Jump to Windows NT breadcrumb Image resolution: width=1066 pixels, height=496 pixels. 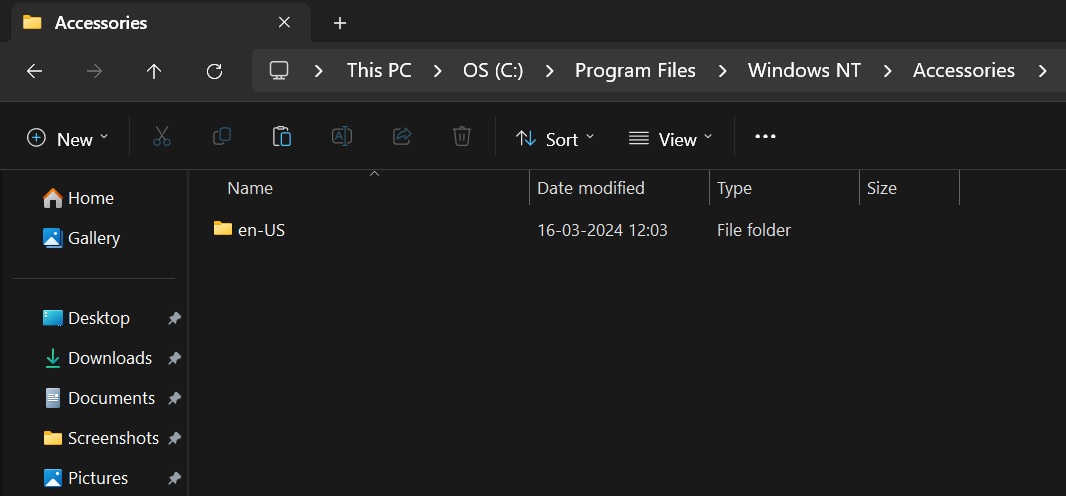click(804, 70)
